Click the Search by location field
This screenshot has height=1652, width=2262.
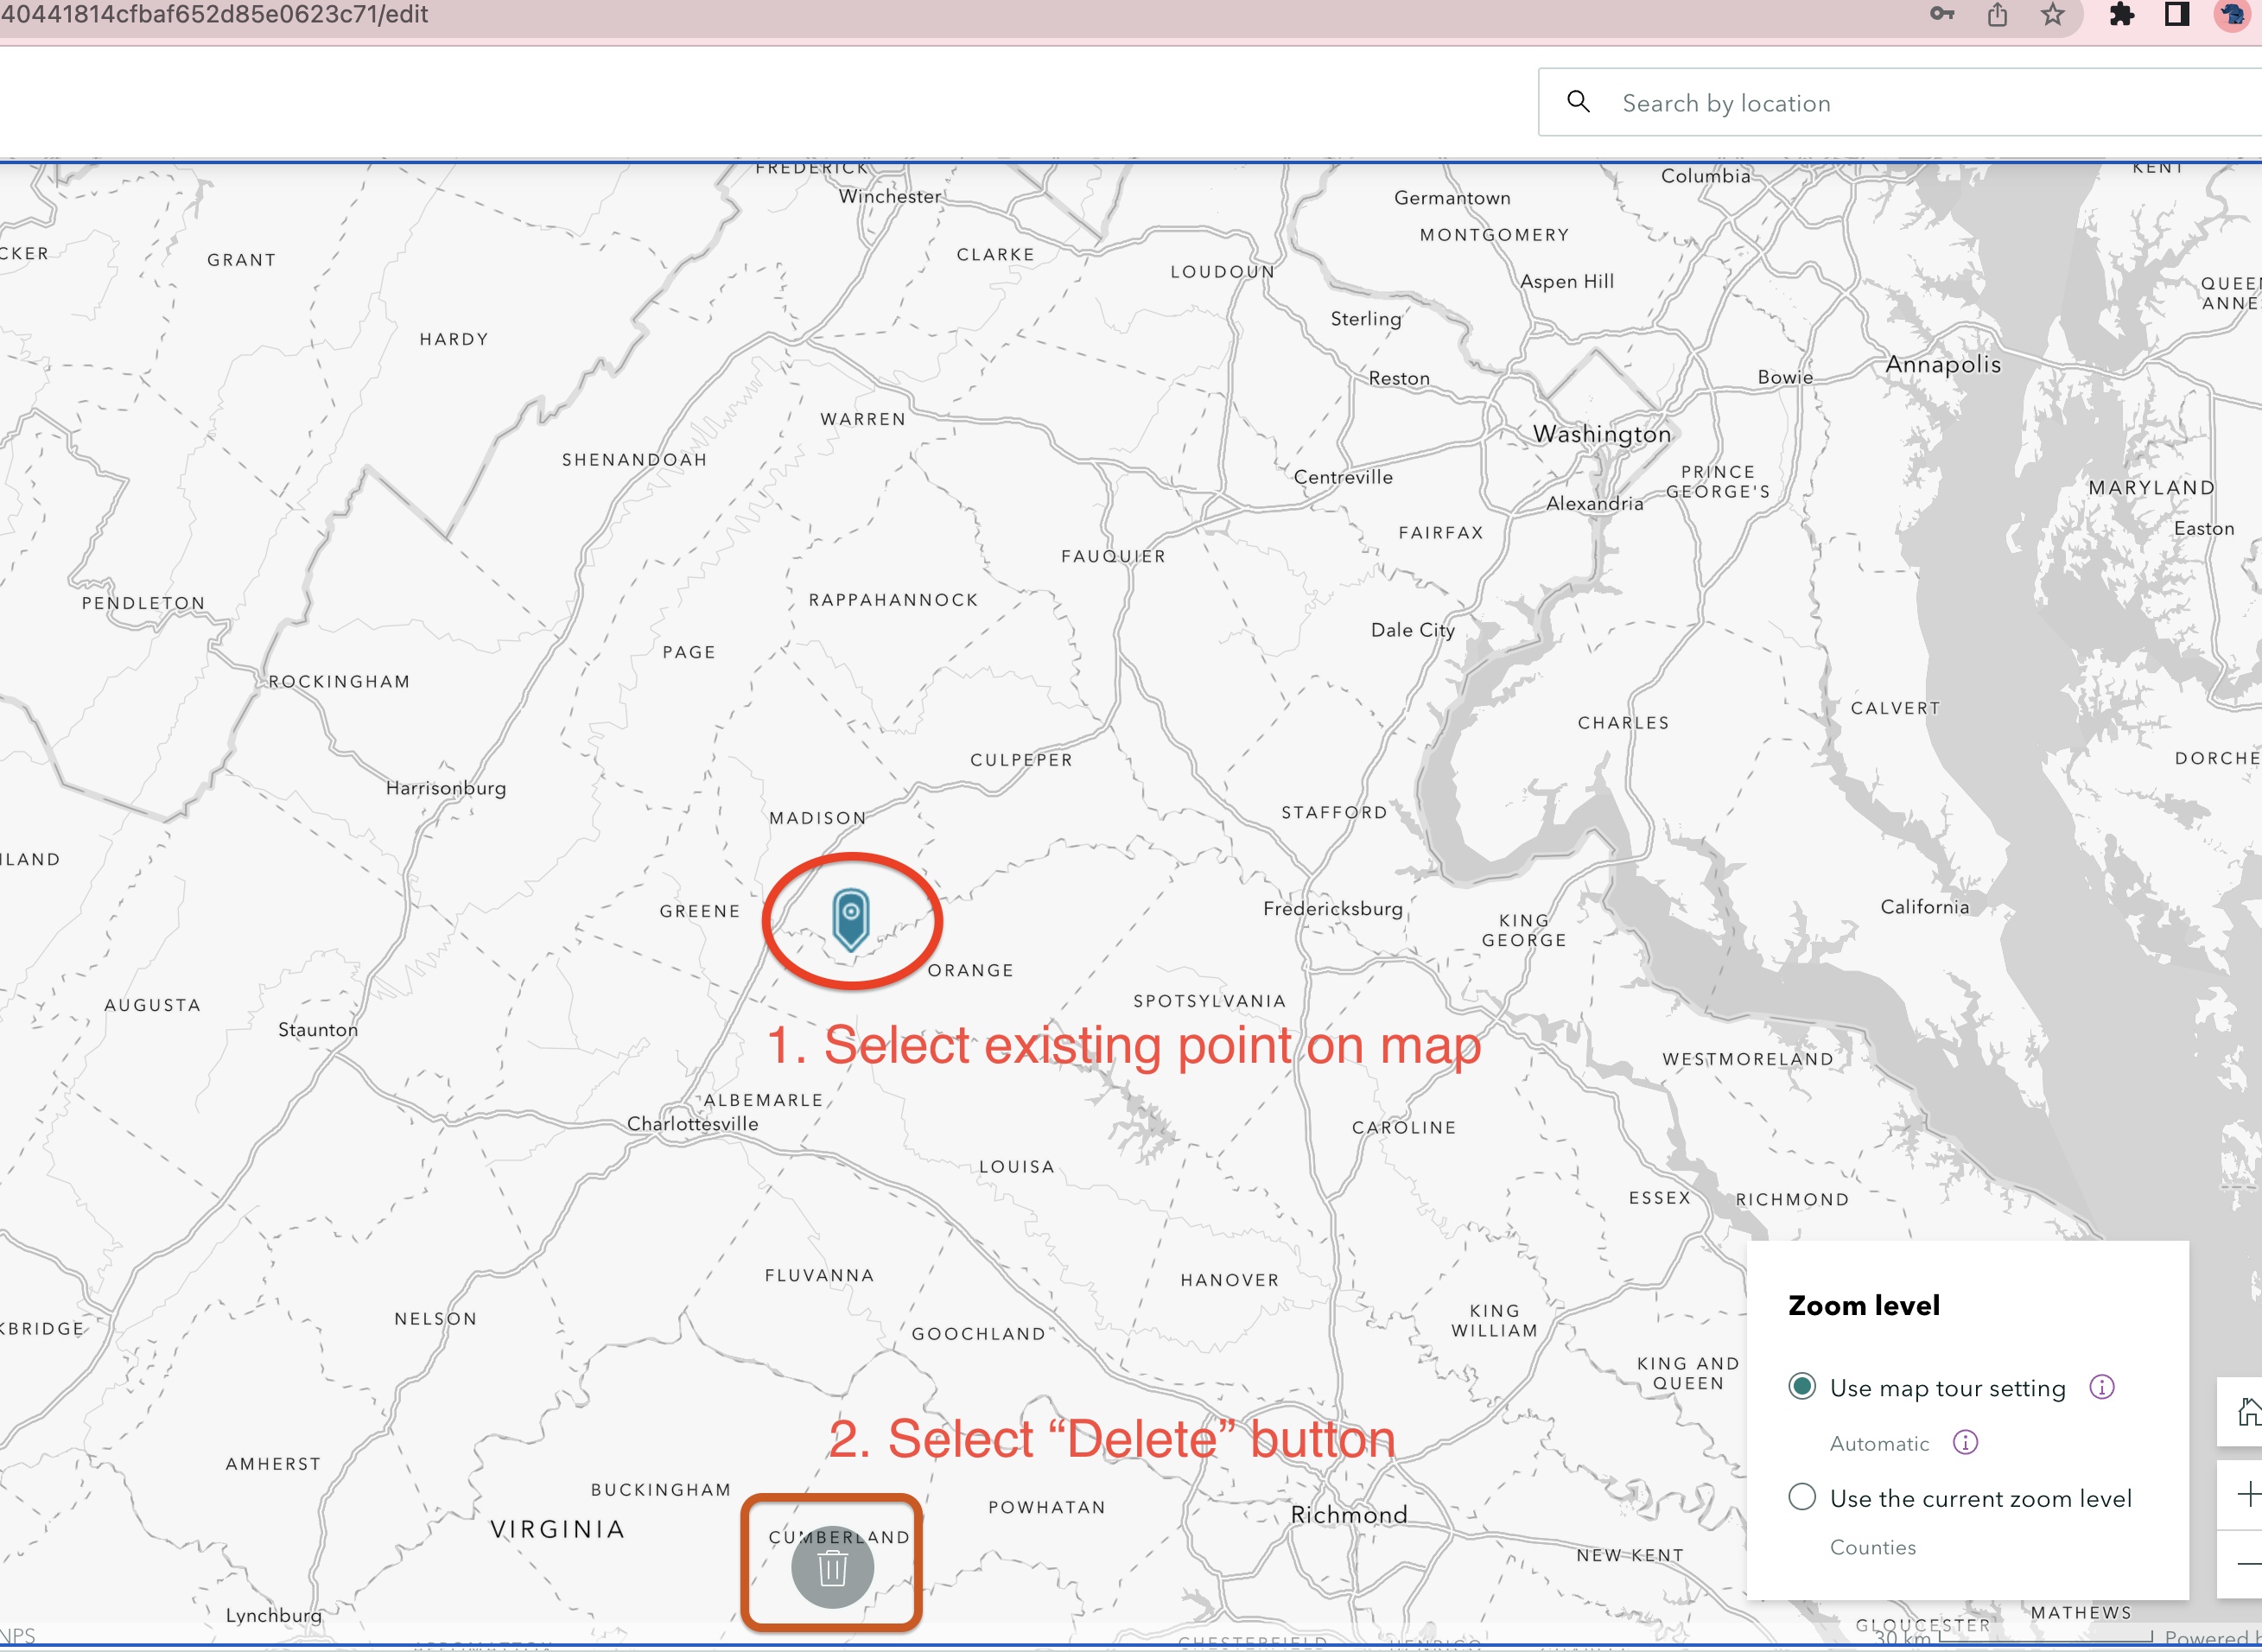(1900, 103)
